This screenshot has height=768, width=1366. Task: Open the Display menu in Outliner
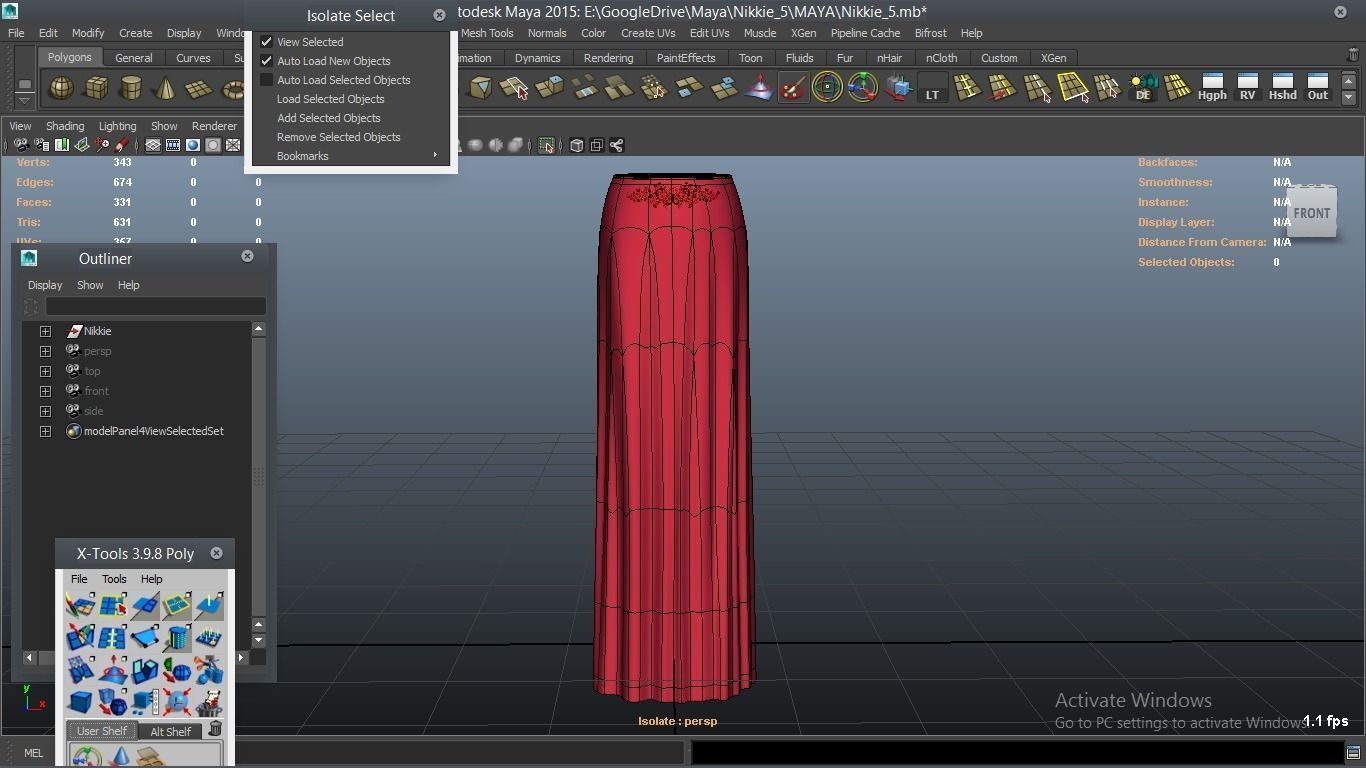tap(45, 285)
